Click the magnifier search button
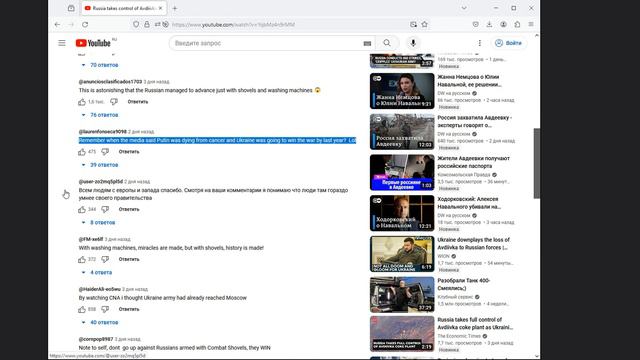Image resolution: width=640 pixels, height=360 pixels. pyautogui.click(x=387, y=43)
